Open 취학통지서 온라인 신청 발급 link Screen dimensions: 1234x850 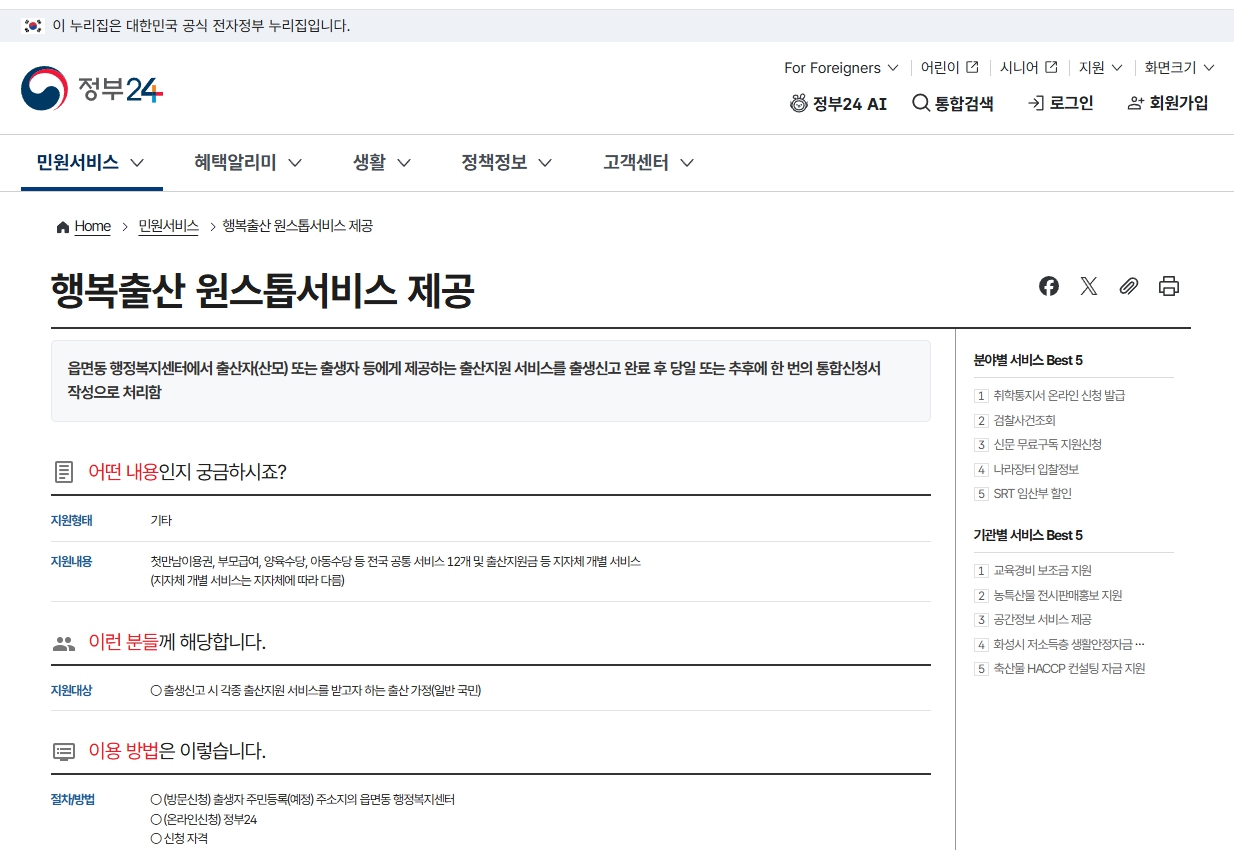[x=1059, y=396]
